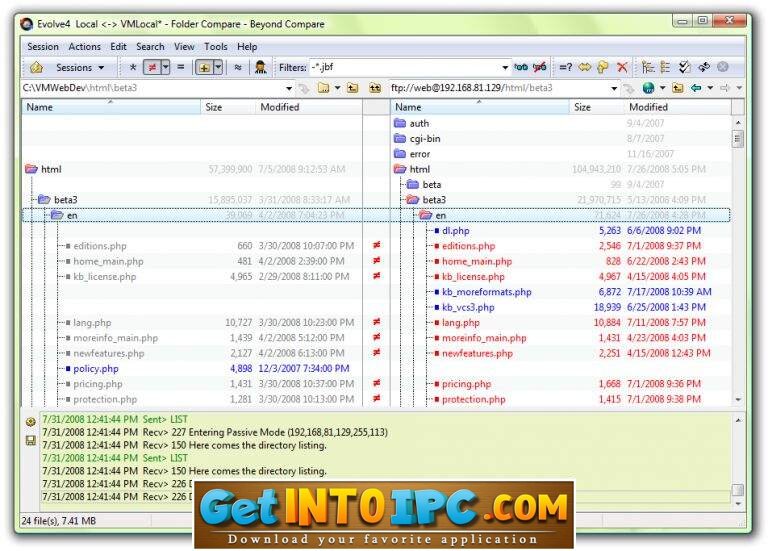This screenshot has height=551, width=768.
Task: Open the left path history dropdown
Action: [289, 88]
